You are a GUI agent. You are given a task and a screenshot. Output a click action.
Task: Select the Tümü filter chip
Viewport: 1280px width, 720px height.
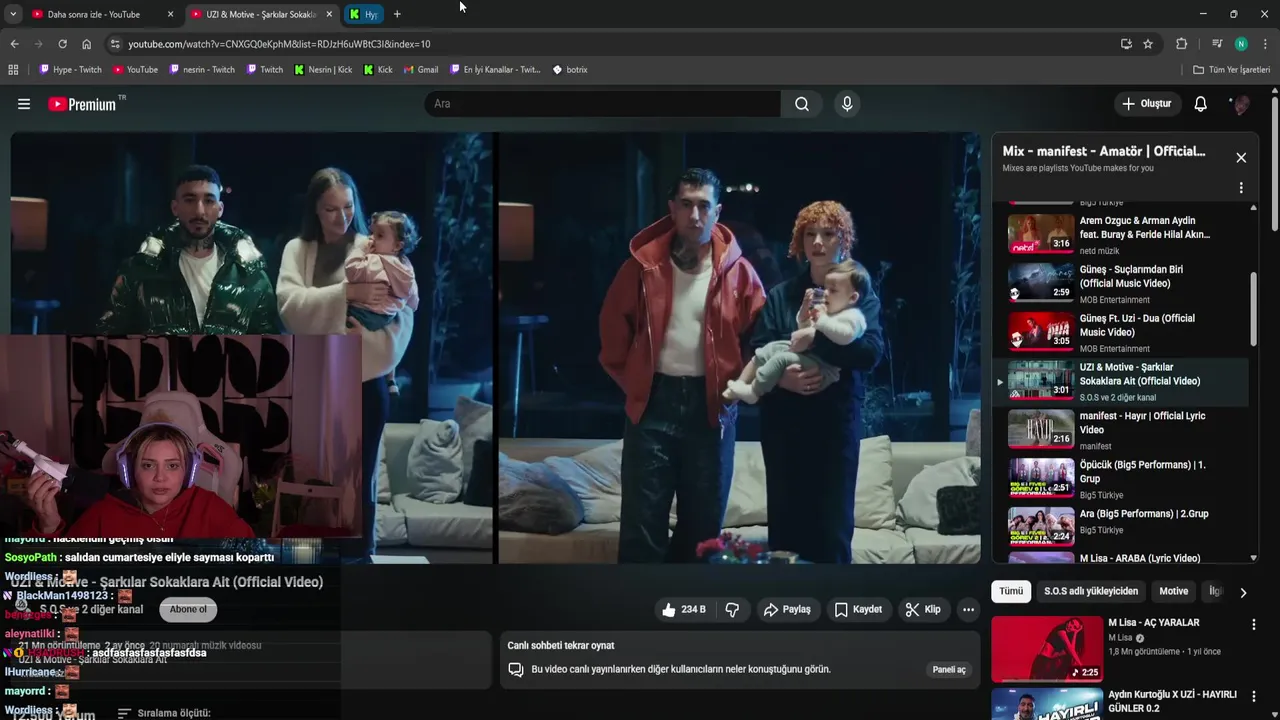point(1011,591)
